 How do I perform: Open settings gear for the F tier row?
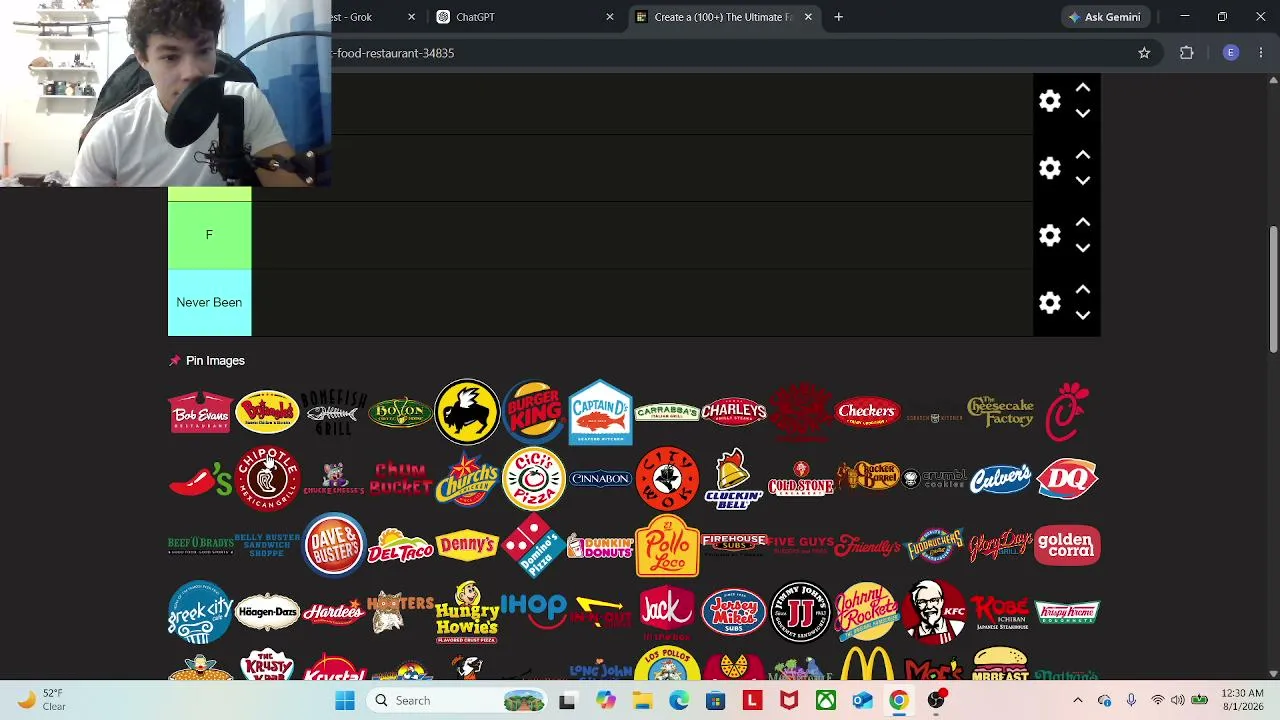[1049, 235]
